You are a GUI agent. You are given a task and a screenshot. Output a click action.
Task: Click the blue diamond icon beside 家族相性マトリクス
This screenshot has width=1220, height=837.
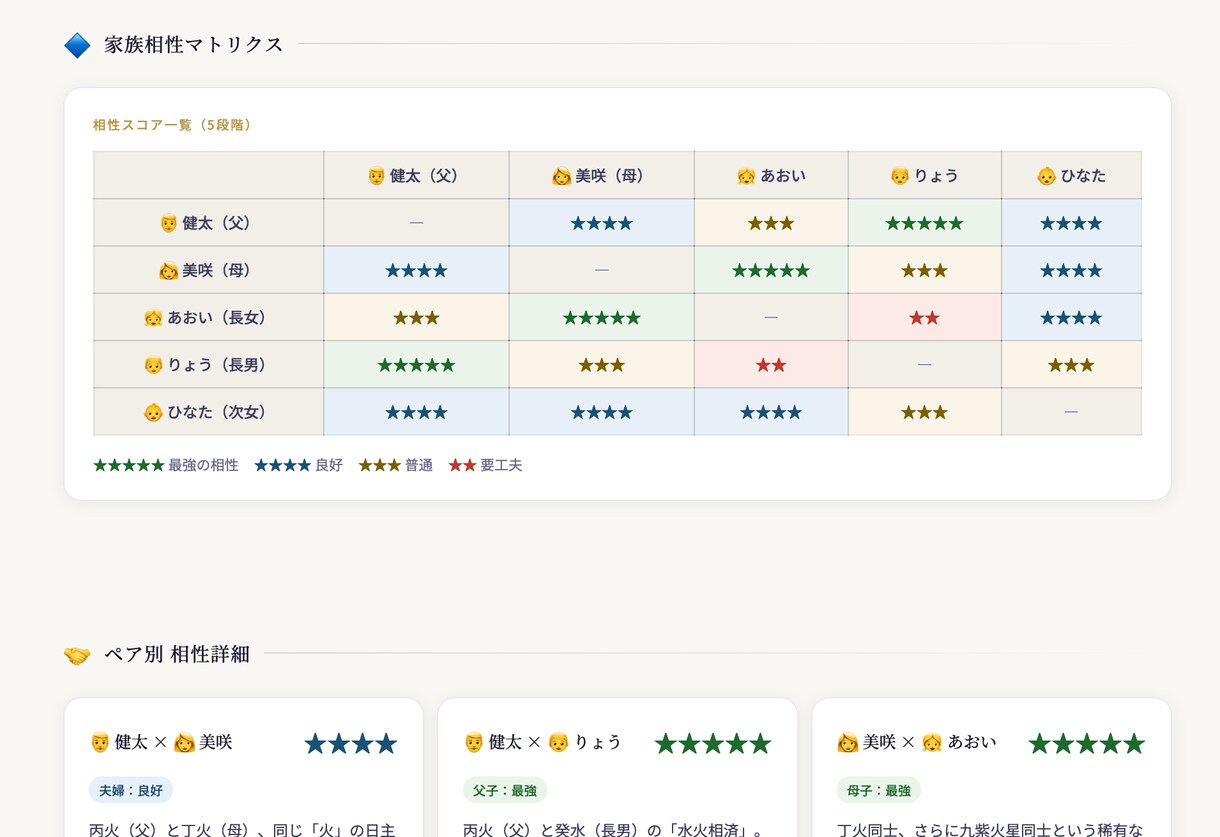(77, 45)
